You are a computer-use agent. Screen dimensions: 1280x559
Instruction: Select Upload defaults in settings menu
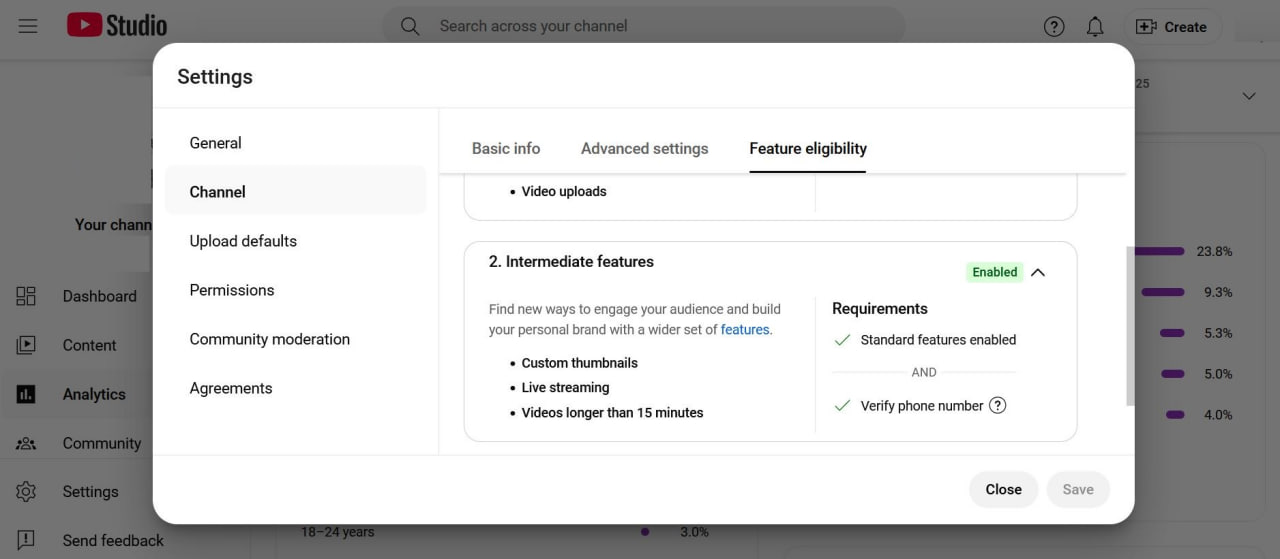pyautogui.click(x=243, y=241)
